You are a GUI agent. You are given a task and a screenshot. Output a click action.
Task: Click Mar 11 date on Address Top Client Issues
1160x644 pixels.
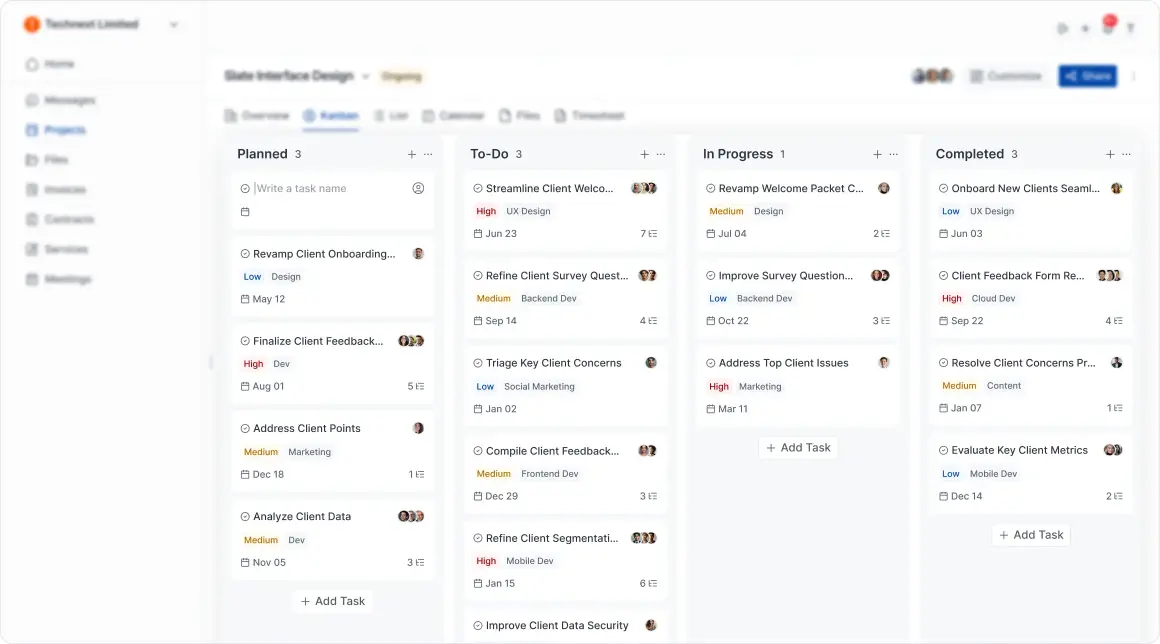point(727,409)
